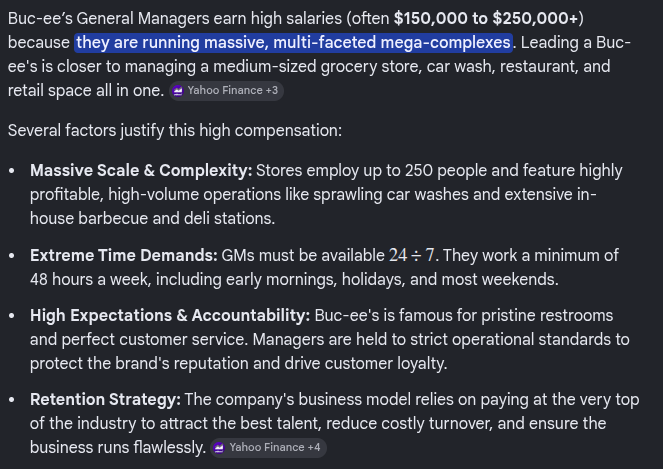
Task: Click the Yahoo Finance icon in first citation
Action: (x=178, y=91)
